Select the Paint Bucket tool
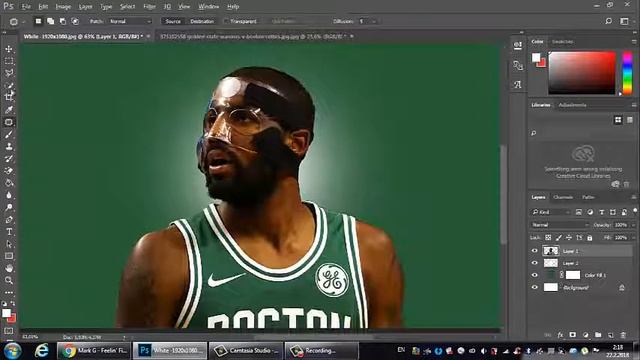Viewport: 640px width, 360px height. coord(9,183)
